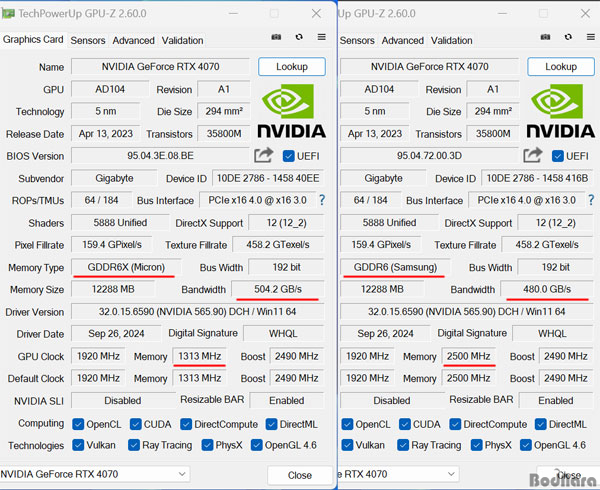Toggle Vulkan checkbox in right window
600x490 pixels.
[x=347, y=445]
